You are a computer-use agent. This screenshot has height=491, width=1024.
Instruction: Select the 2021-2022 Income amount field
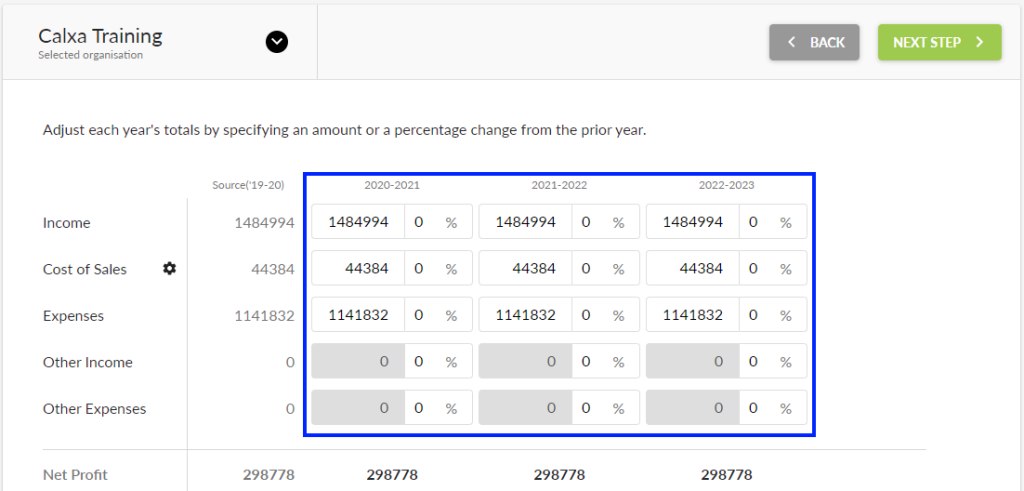525,223
